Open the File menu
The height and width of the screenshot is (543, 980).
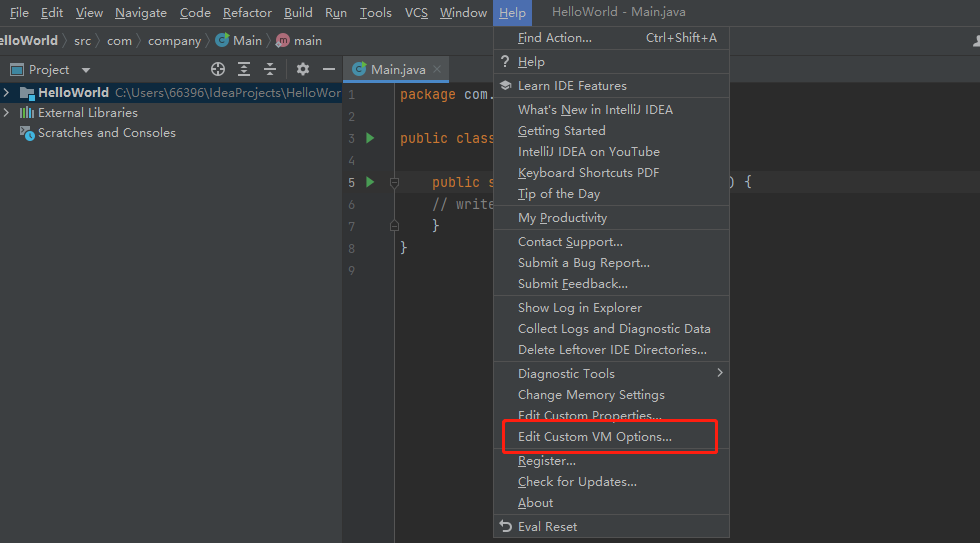point(19,12)
